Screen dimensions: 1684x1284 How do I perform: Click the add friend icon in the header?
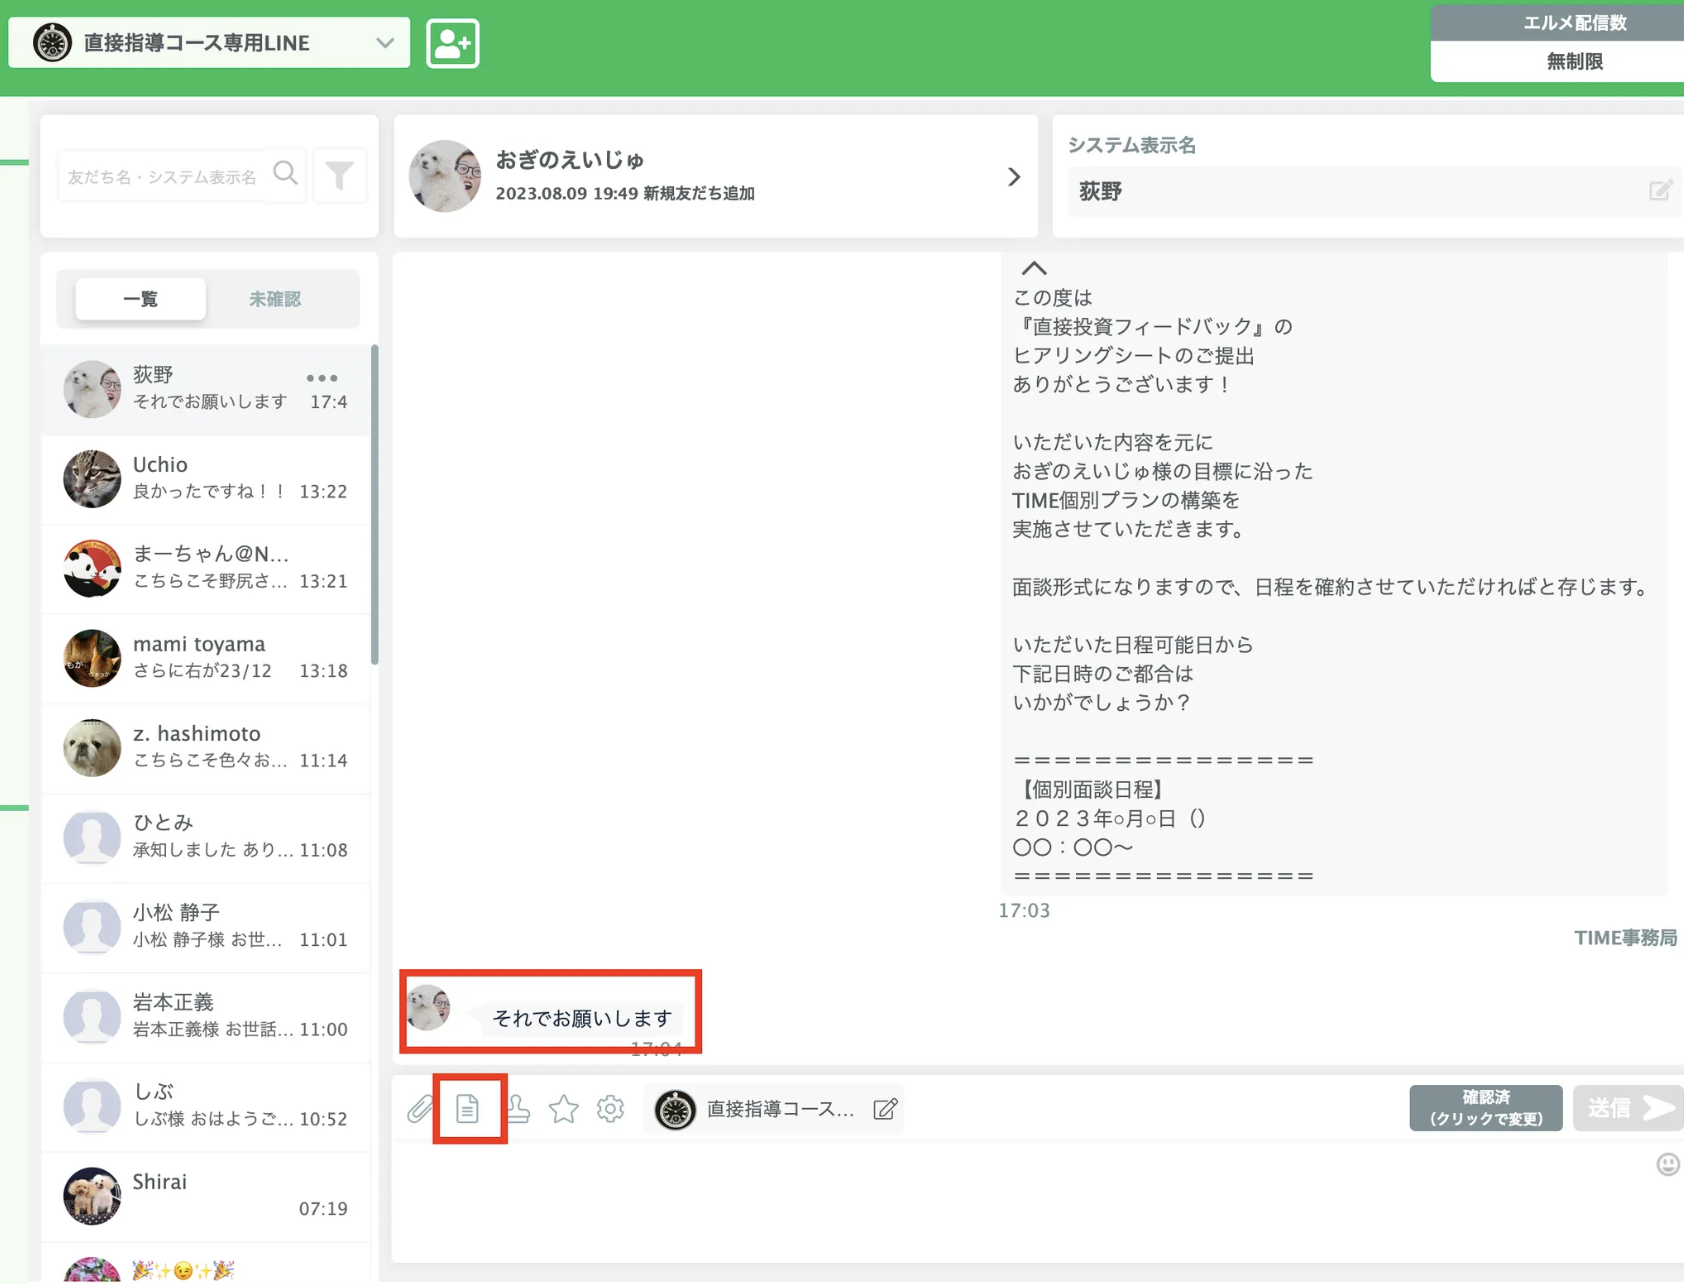coord(452,42)
